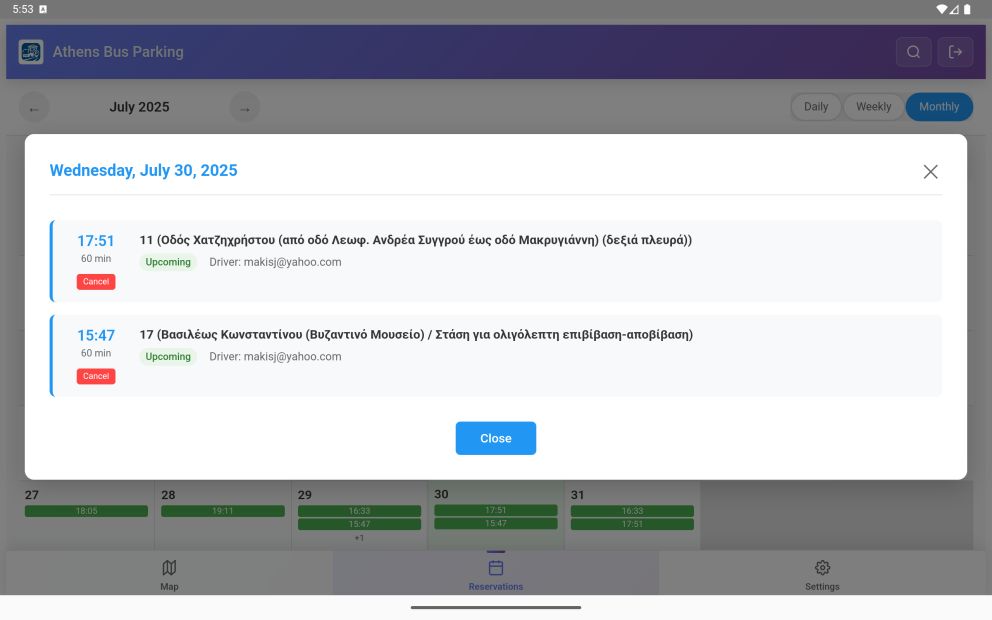Image resolution: width=992 pixels, height=620 pixels.
Task: Click the 15:47 time label in dialog
Action: tap(96, 335)
